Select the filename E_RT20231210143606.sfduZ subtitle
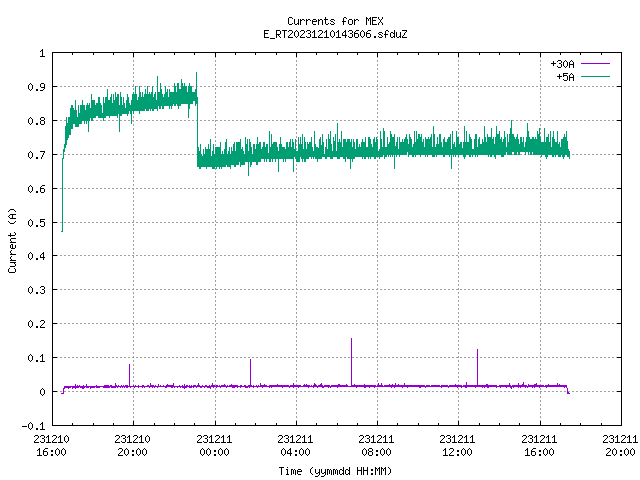This screenshot has height=480, width=640. [335, 34]
